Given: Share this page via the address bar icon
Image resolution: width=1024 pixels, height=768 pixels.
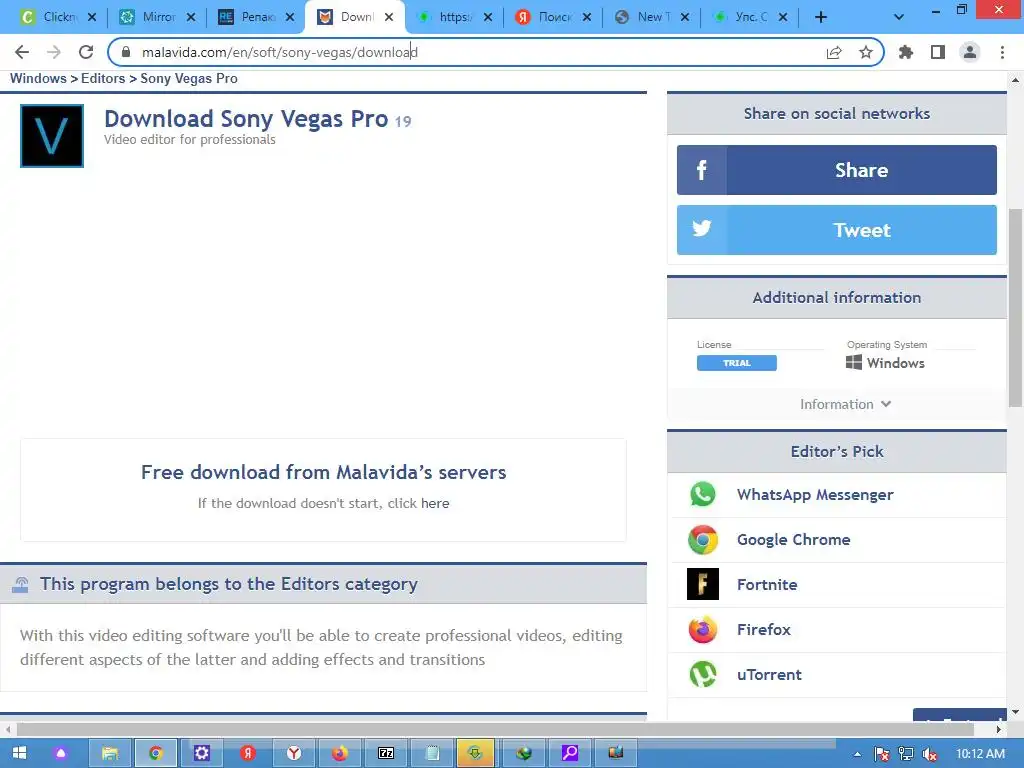Looking at the screenshot, I should [x=834, y=52].
